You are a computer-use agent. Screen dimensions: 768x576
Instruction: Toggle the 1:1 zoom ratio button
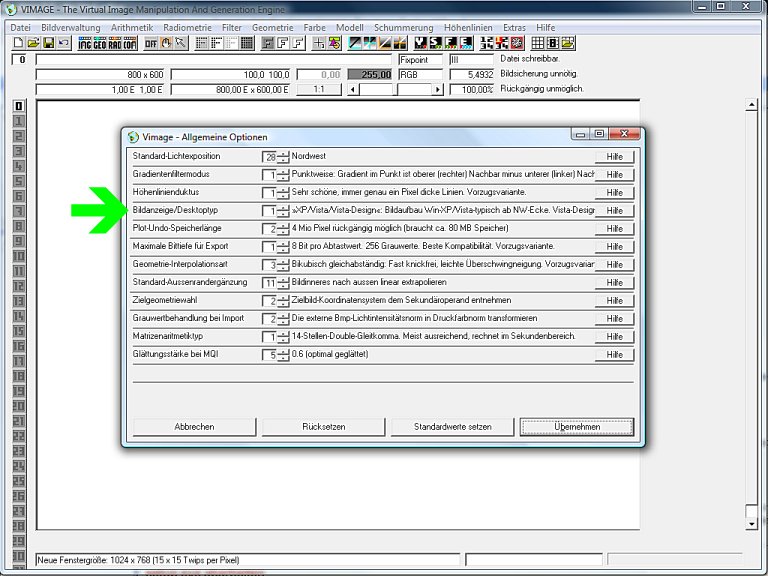[318, 89]
